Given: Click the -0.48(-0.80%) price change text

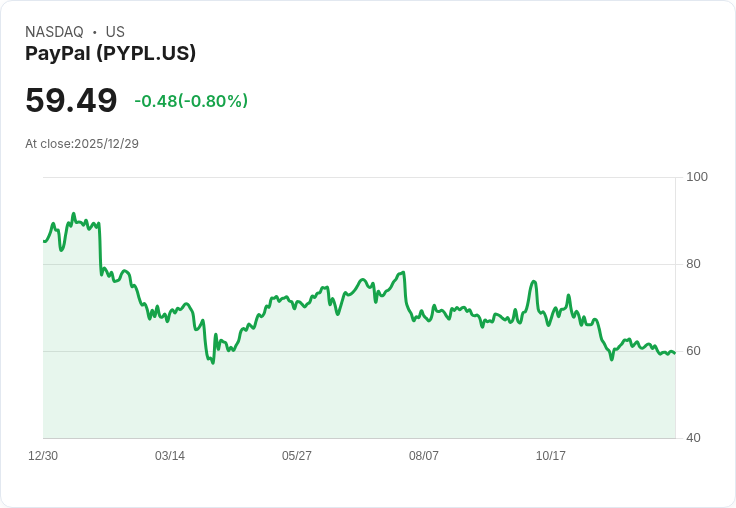Looking at the screenshot, I should click(x=191, y=101).
